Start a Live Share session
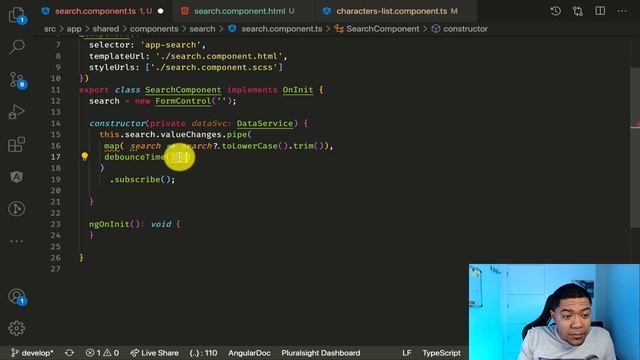Screen dimensions: 640x360 pos(154,353)
